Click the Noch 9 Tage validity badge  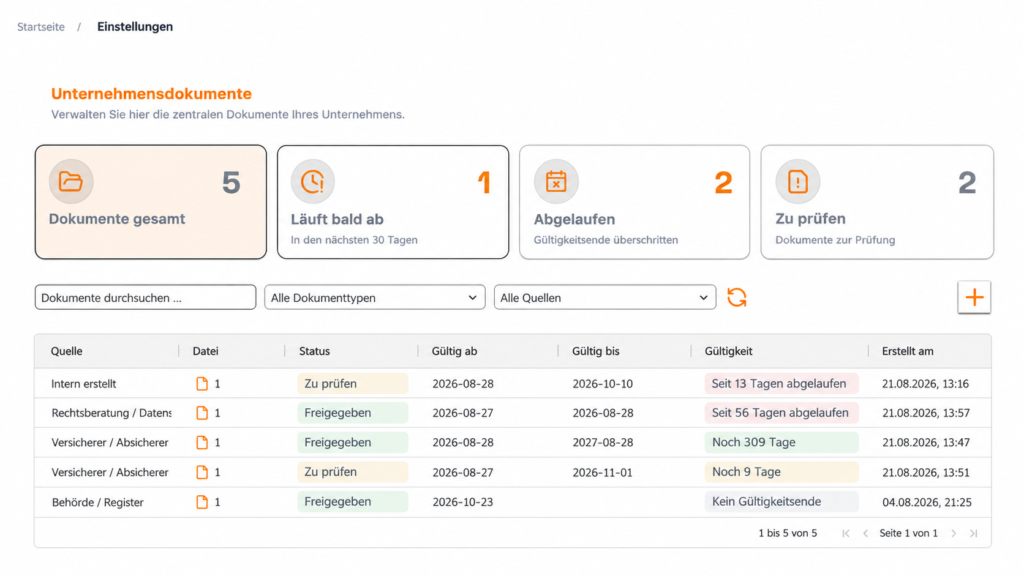coord(781,472)
